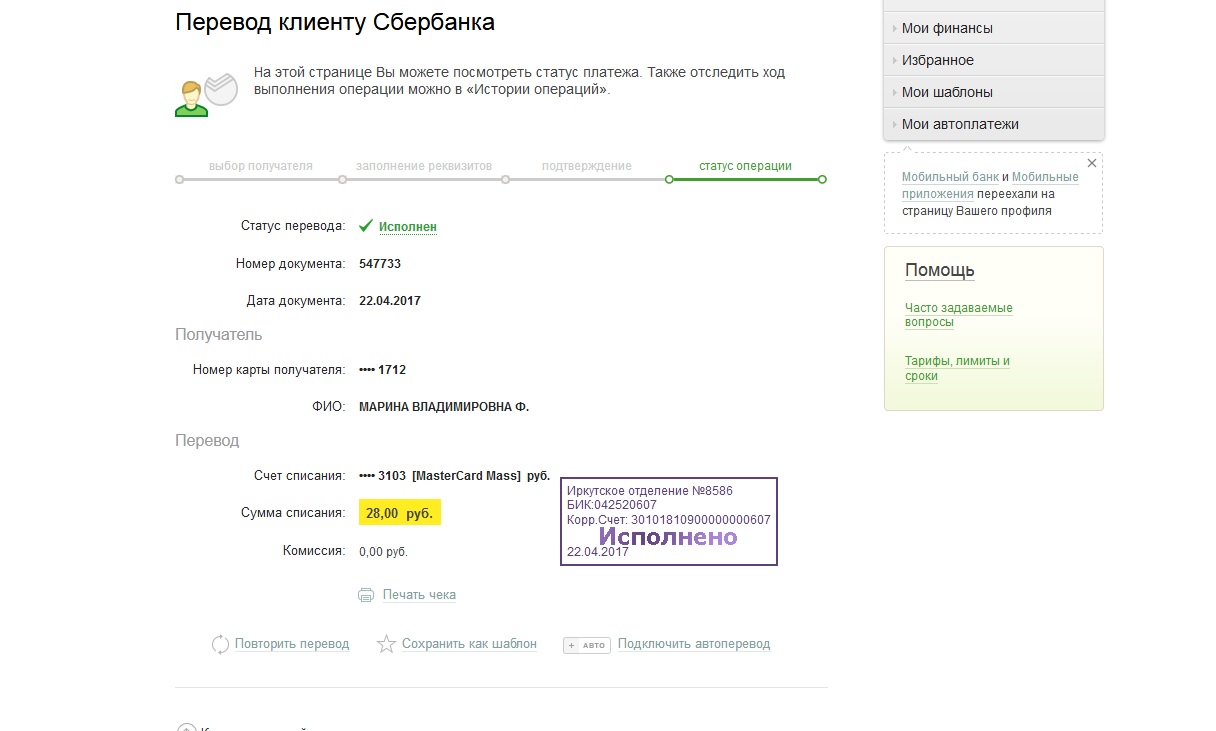The height and width of the screenshot is (731, 1216).
Task: Expand the Мои шаблоны sidebar section
Action: (947, 92)
